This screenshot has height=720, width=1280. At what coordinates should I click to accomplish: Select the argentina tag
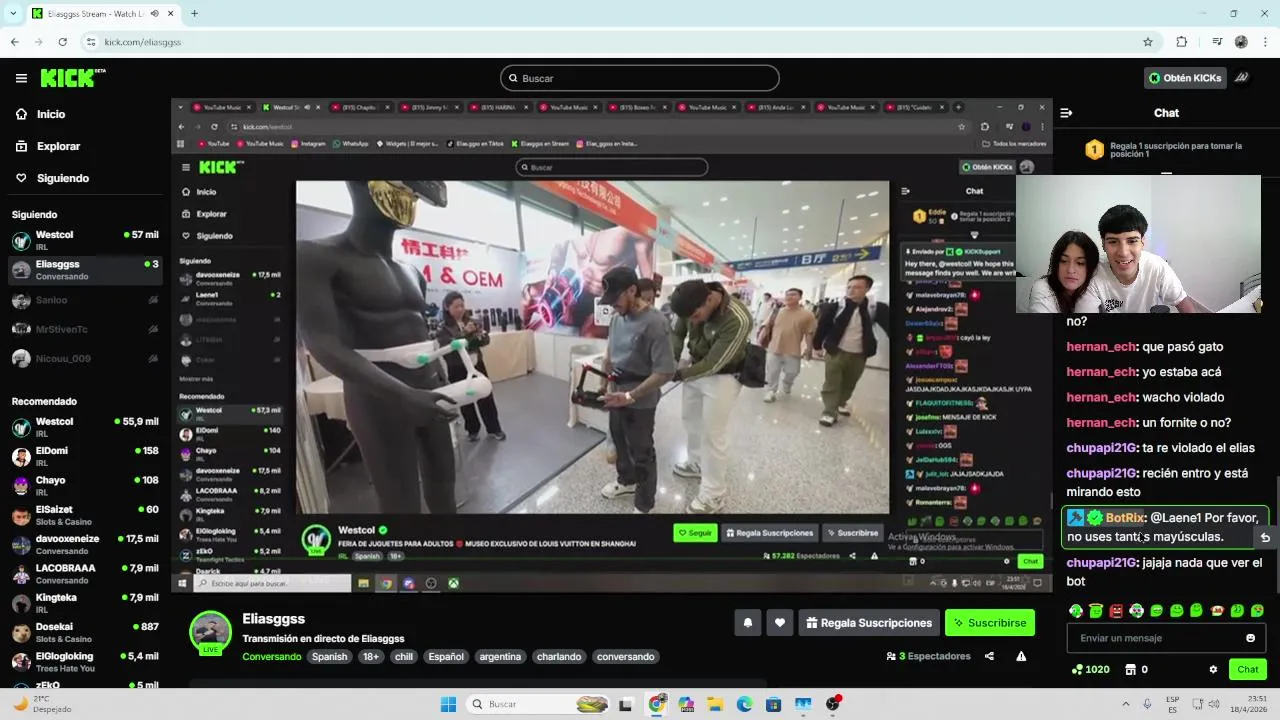(500, 657)
